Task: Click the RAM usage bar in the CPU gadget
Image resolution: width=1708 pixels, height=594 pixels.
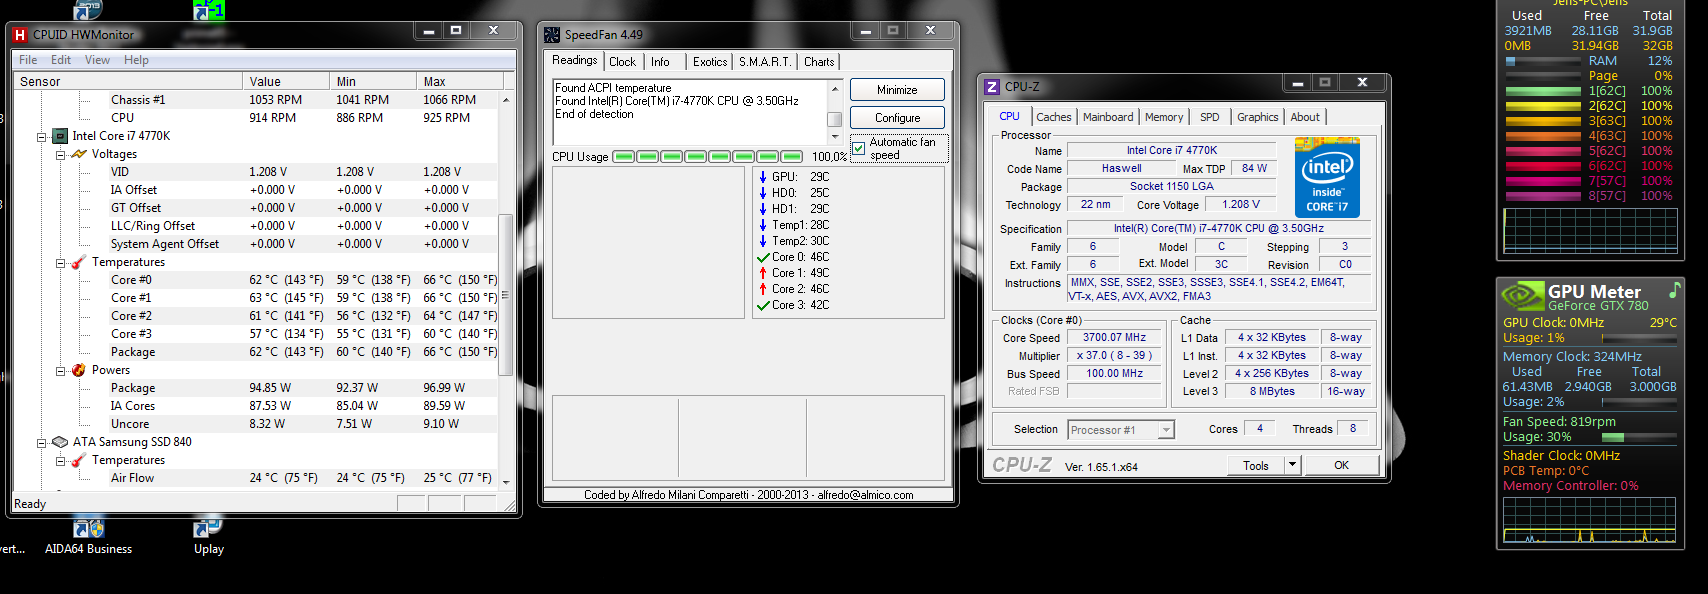Action: pos(1544,61)
